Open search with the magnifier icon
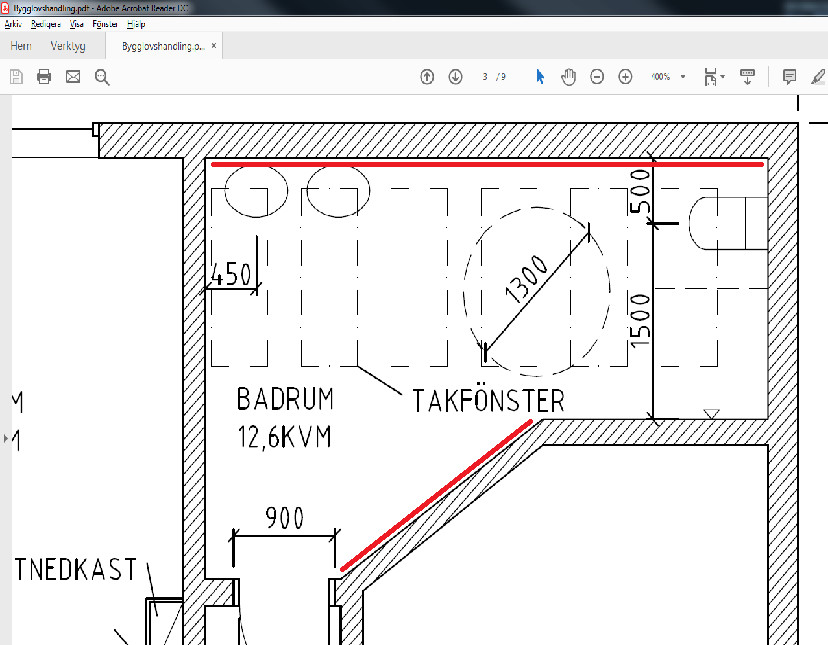Screen dimensions: 828x645 tap(102, 77)
